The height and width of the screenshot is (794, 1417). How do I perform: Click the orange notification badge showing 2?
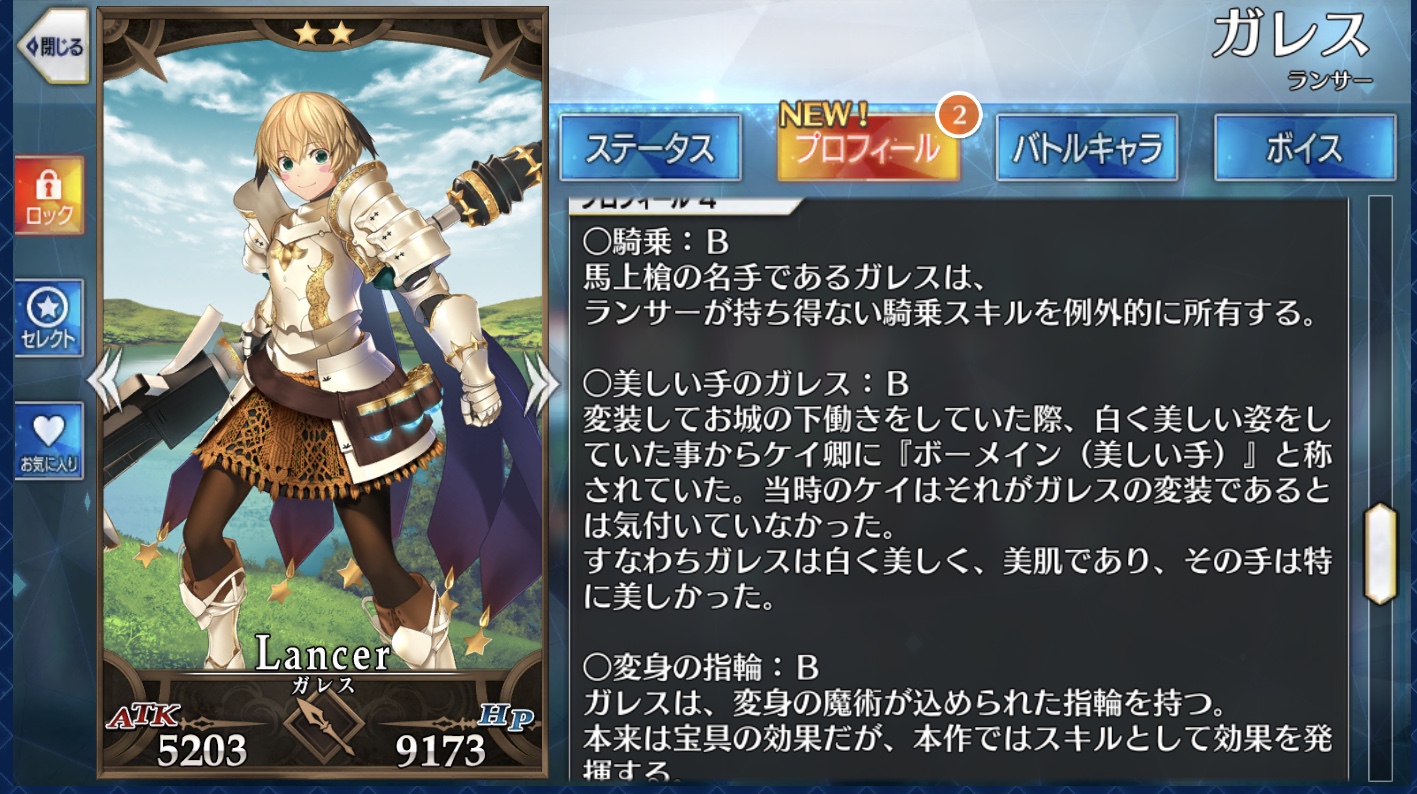[x=958, y=117]
